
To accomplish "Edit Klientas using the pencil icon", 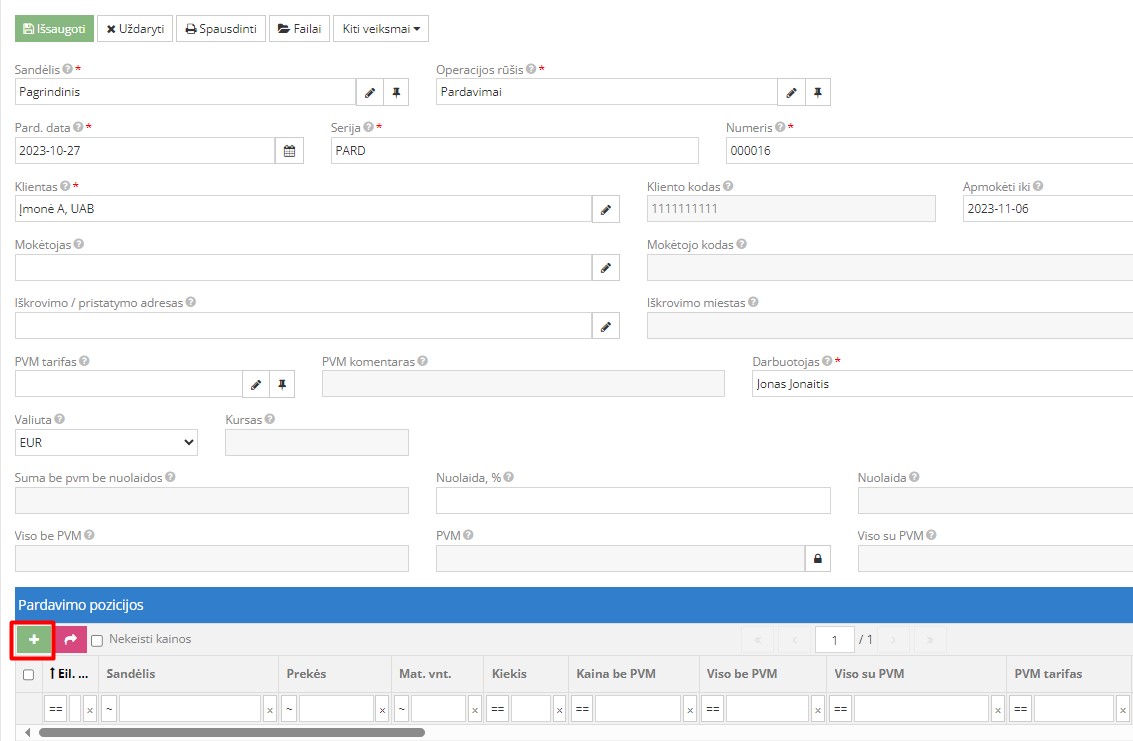I will coord(605,209).
